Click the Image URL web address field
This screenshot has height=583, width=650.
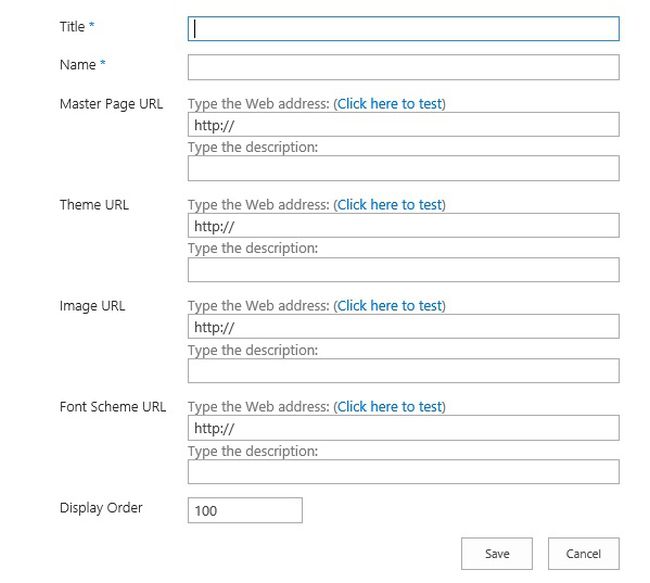coord(403,327)
